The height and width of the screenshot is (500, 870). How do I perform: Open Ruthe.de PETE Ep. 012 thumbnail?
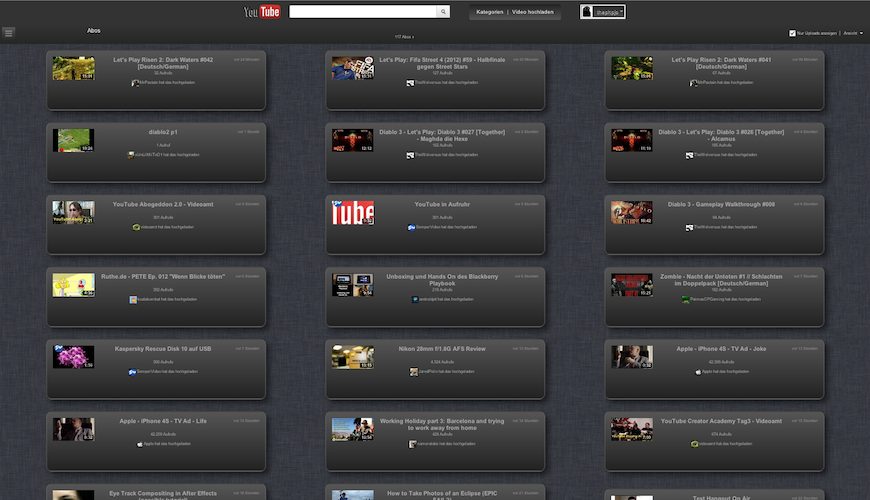[73, 285]
